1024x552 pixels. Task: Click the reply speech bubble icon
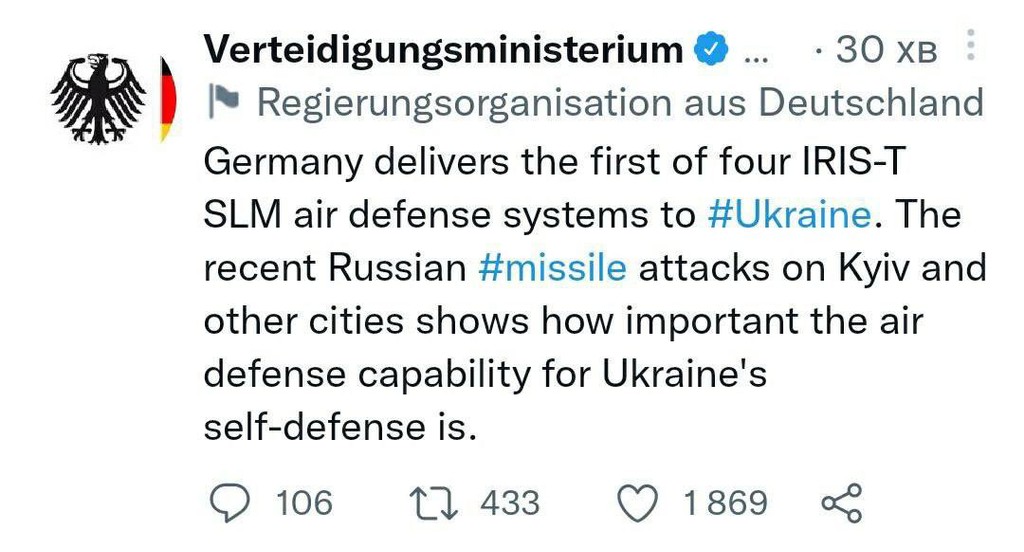(231, 502)
